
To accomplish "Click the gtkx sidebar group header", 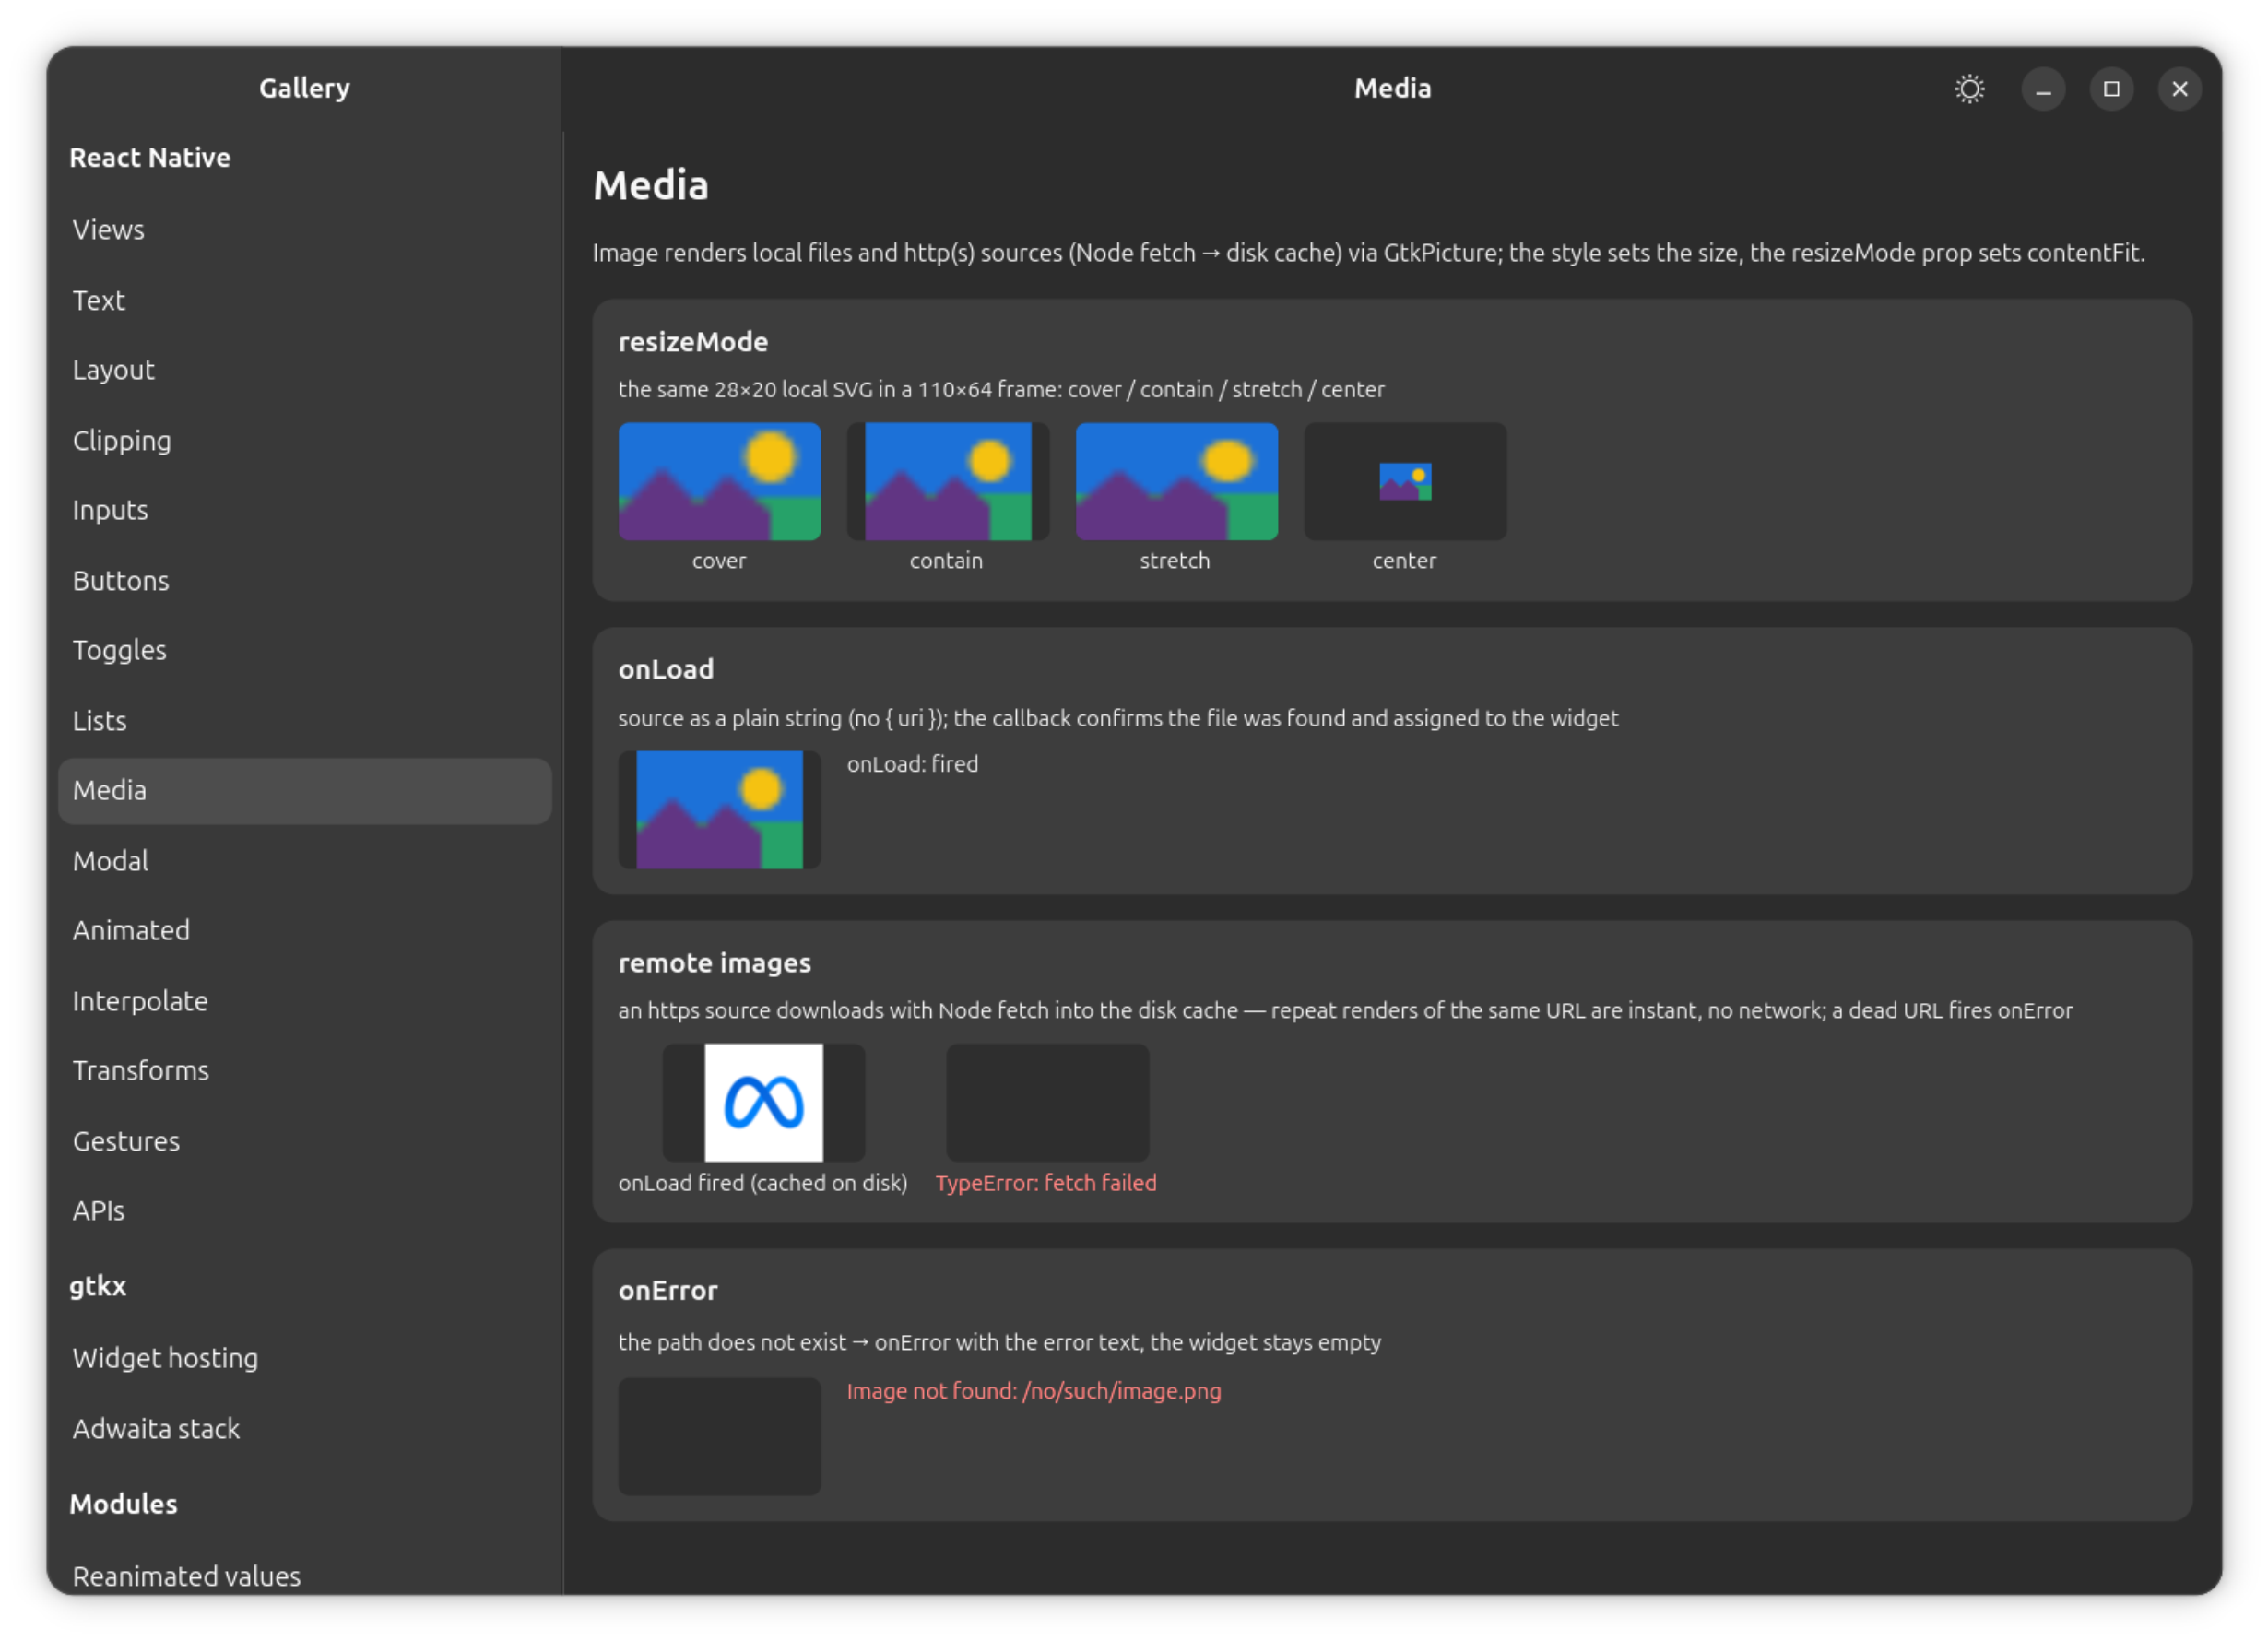I will 98,1285.
